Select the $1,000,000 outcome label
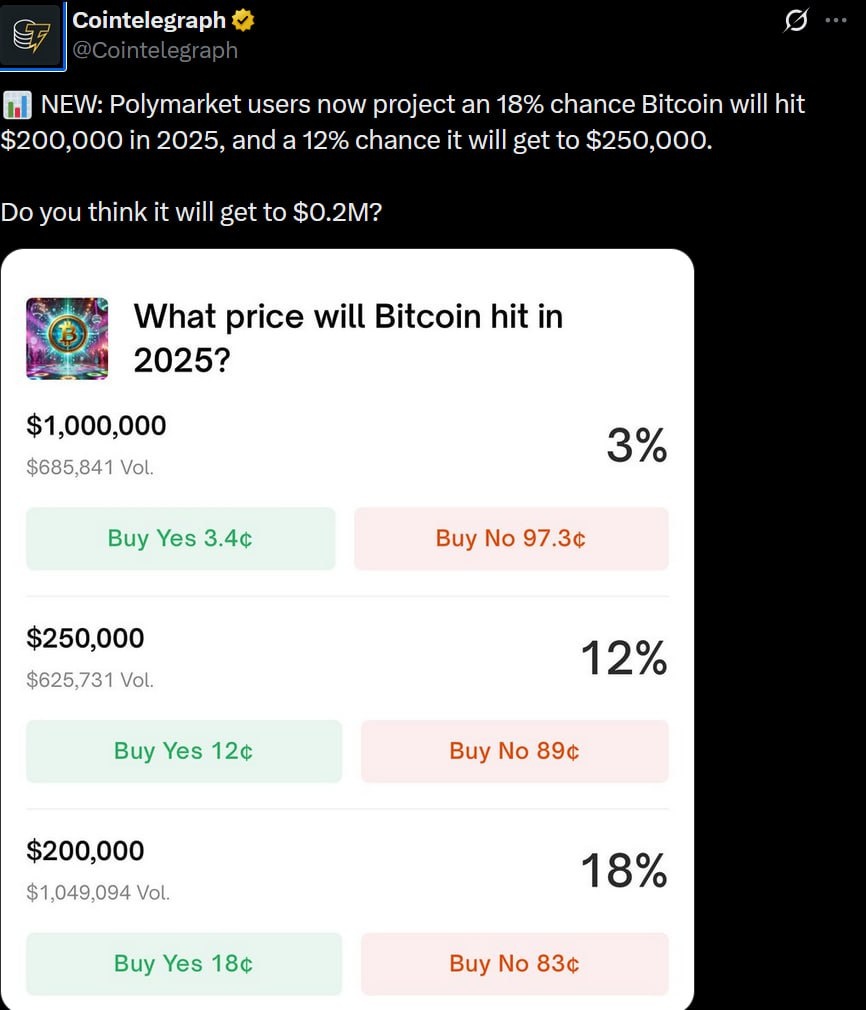The width and height of the screenshot is (866, 1010). pyautogui.click(x=96, y=425)
